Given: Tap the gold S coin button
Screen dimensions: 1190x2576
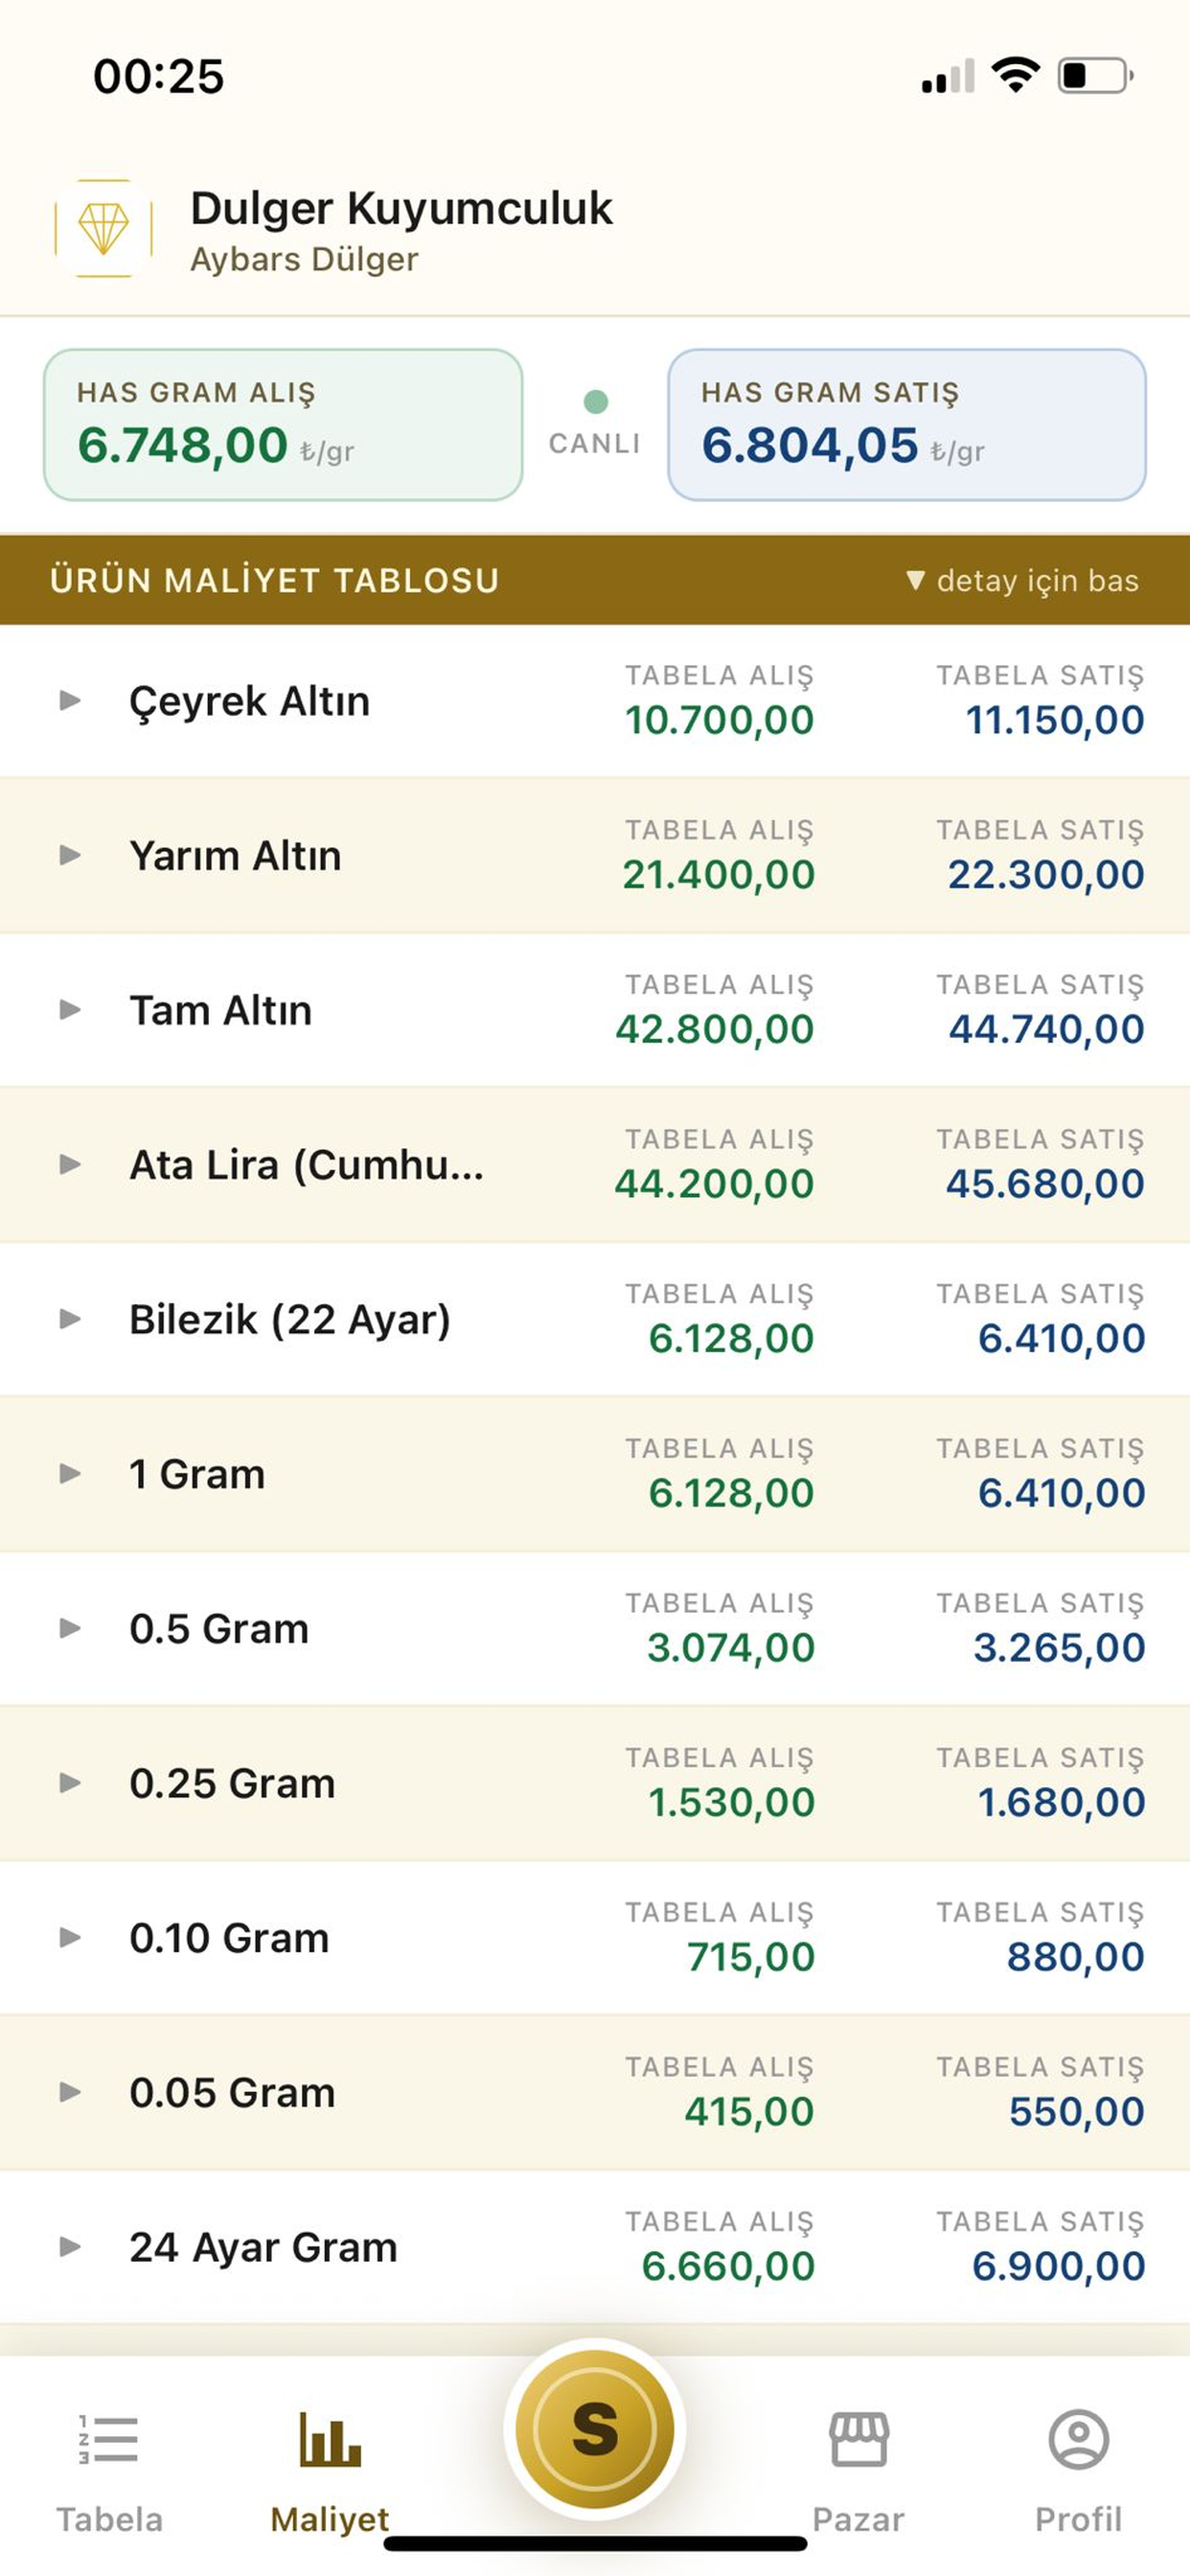Looking at the screenshot, I should pyautogui.click(x=595, y=2429).
